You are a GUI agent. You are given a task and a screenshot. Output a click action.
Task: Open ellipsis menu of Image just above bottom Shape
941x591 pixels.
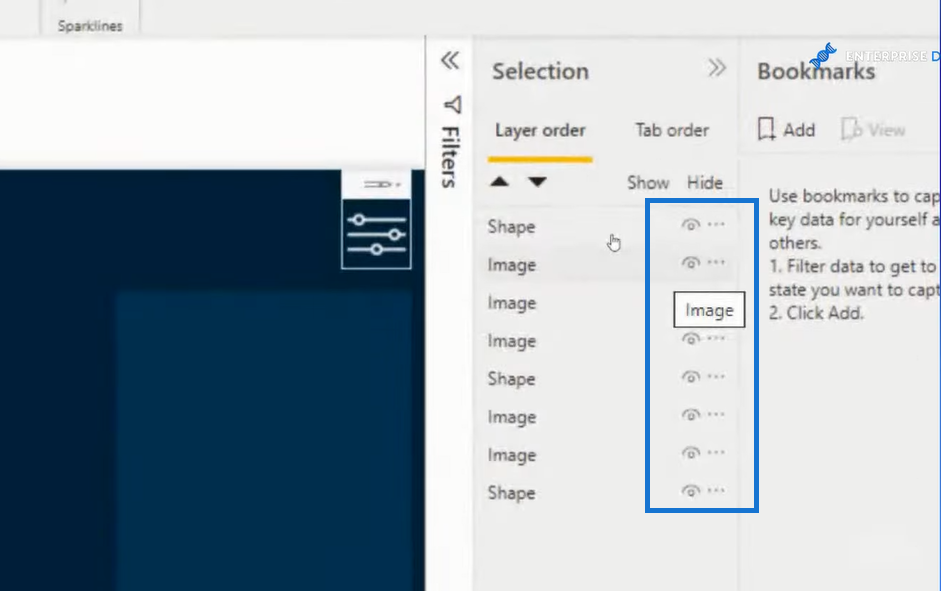click(x=716, y=452)
